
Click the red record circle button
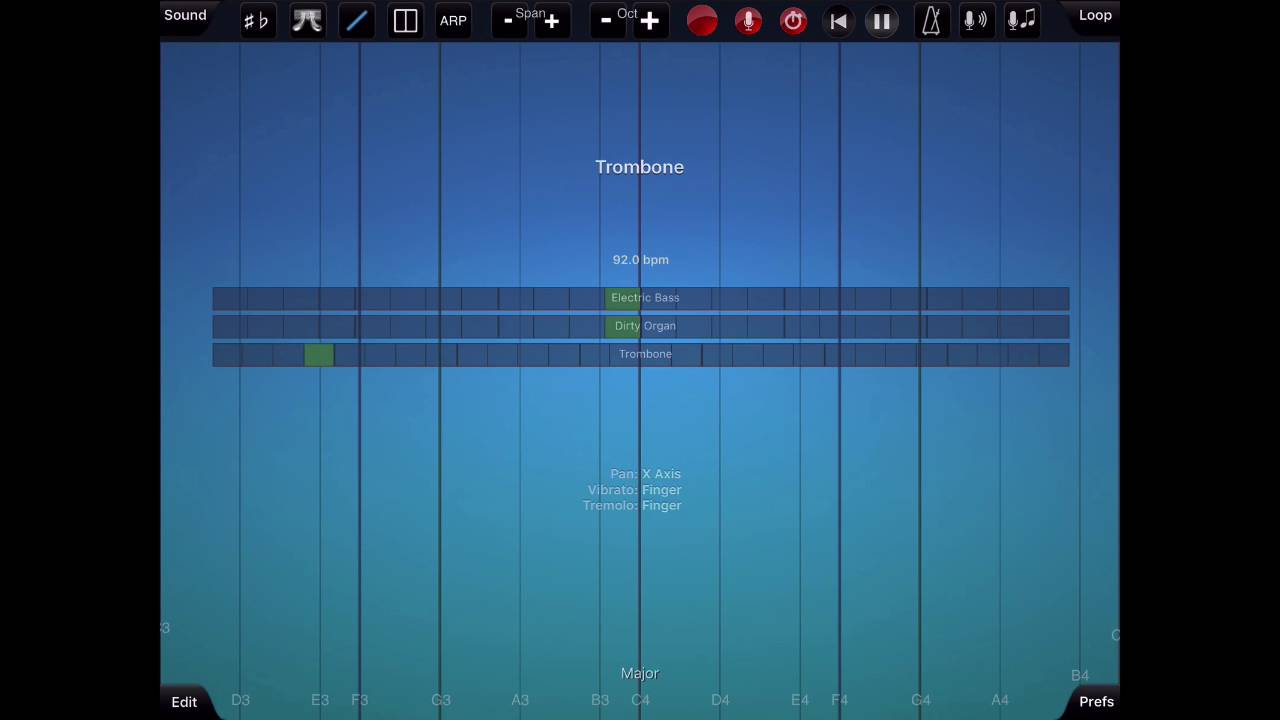click(x=702, y=20)
